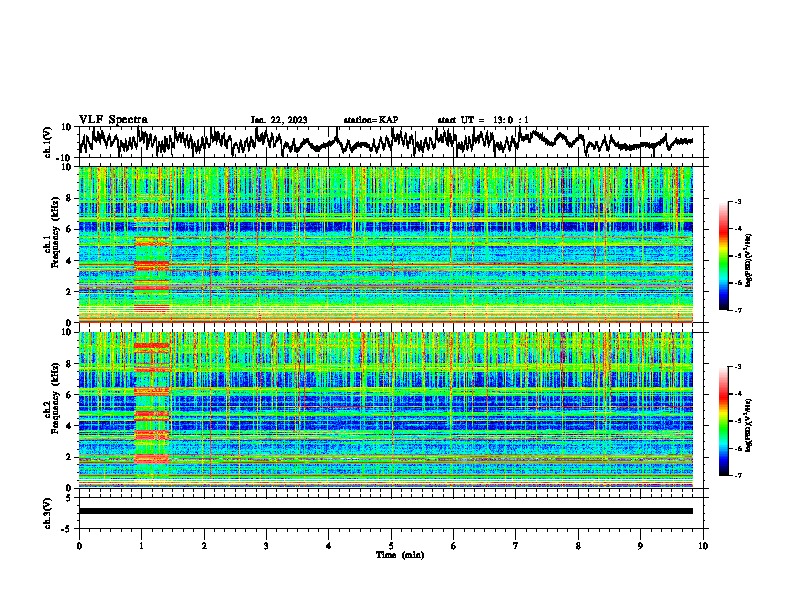
Task: Click the black ch.3 voltage trace bar
Action: pos(385,511)
